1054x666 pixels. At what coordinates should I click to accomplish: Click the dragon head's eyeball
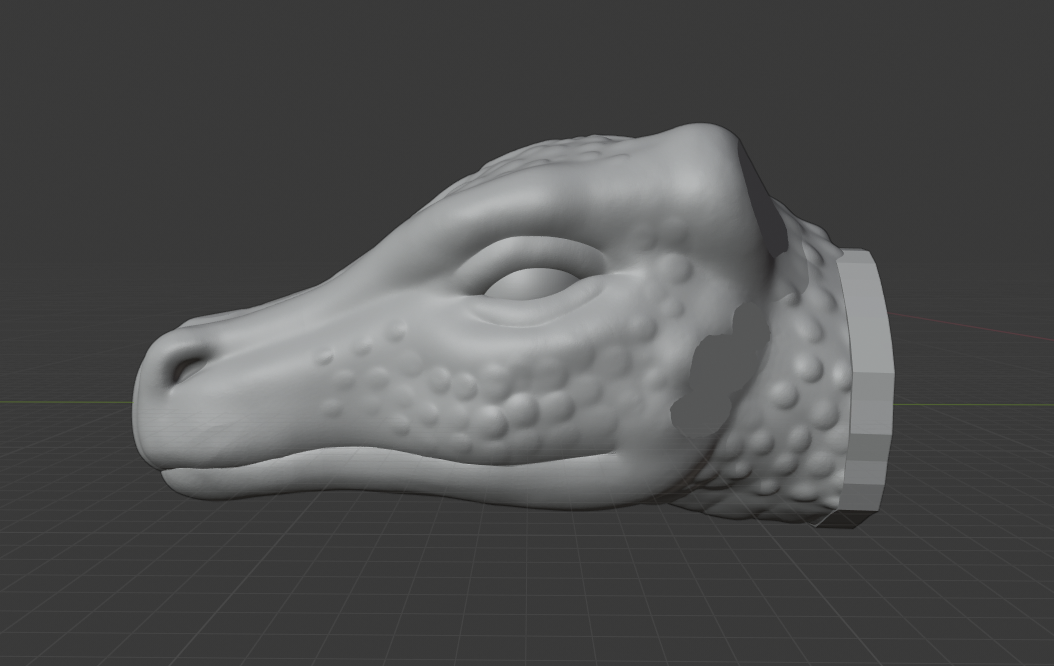[x=534, y=284]
